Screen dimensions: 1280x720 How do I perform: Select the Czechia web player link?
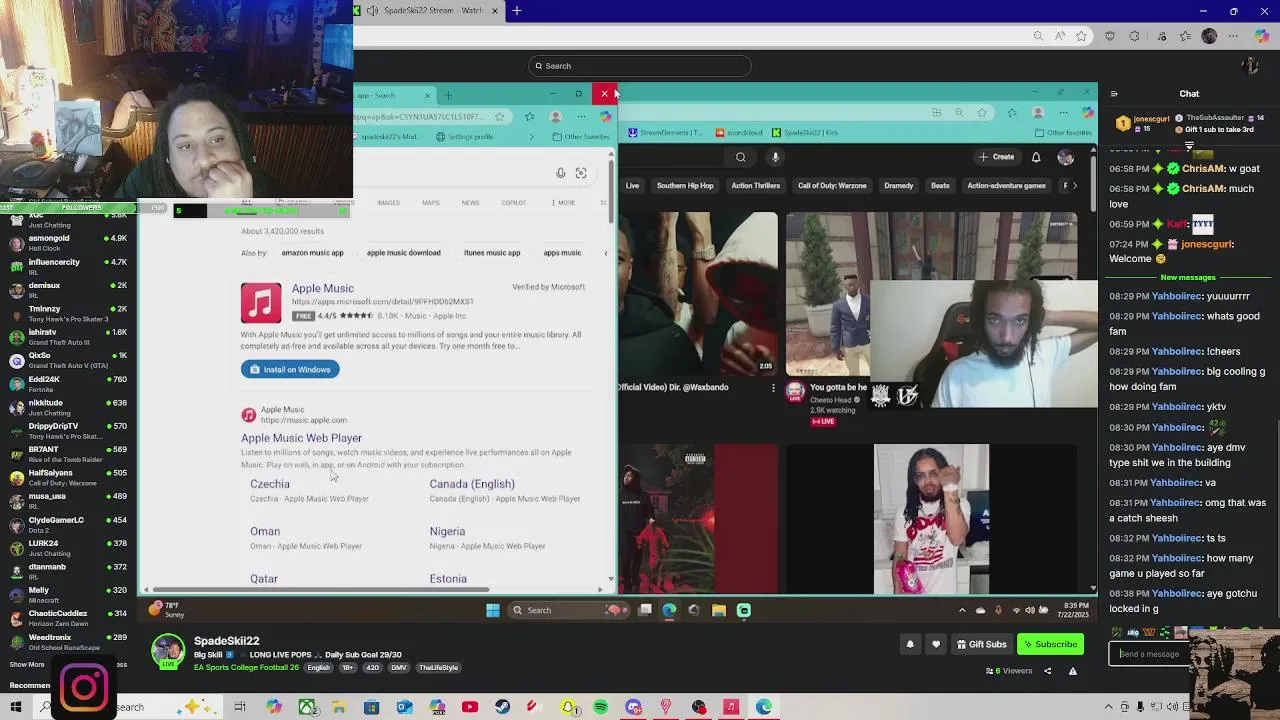pos(270,484)
